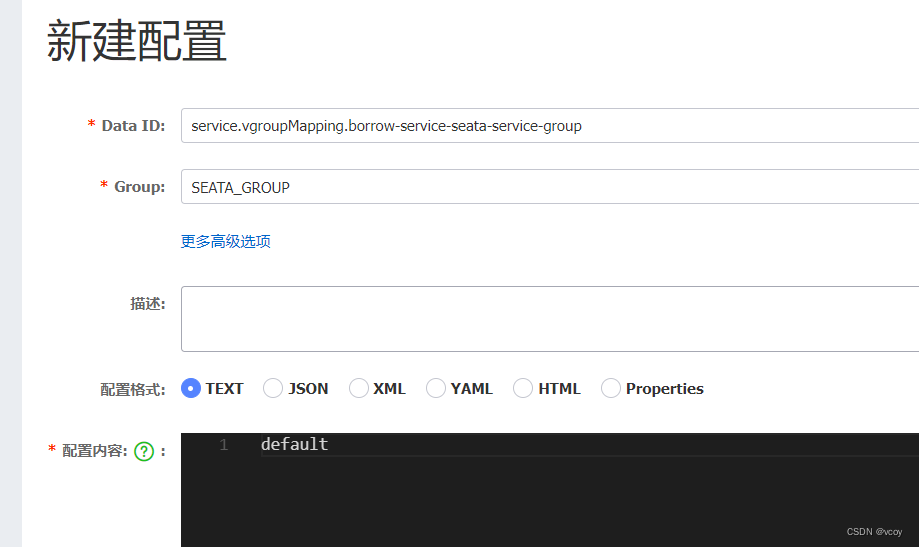Click the 配置内容 label text
This screenshot has width=919, height=547.
tap(94, 451)
